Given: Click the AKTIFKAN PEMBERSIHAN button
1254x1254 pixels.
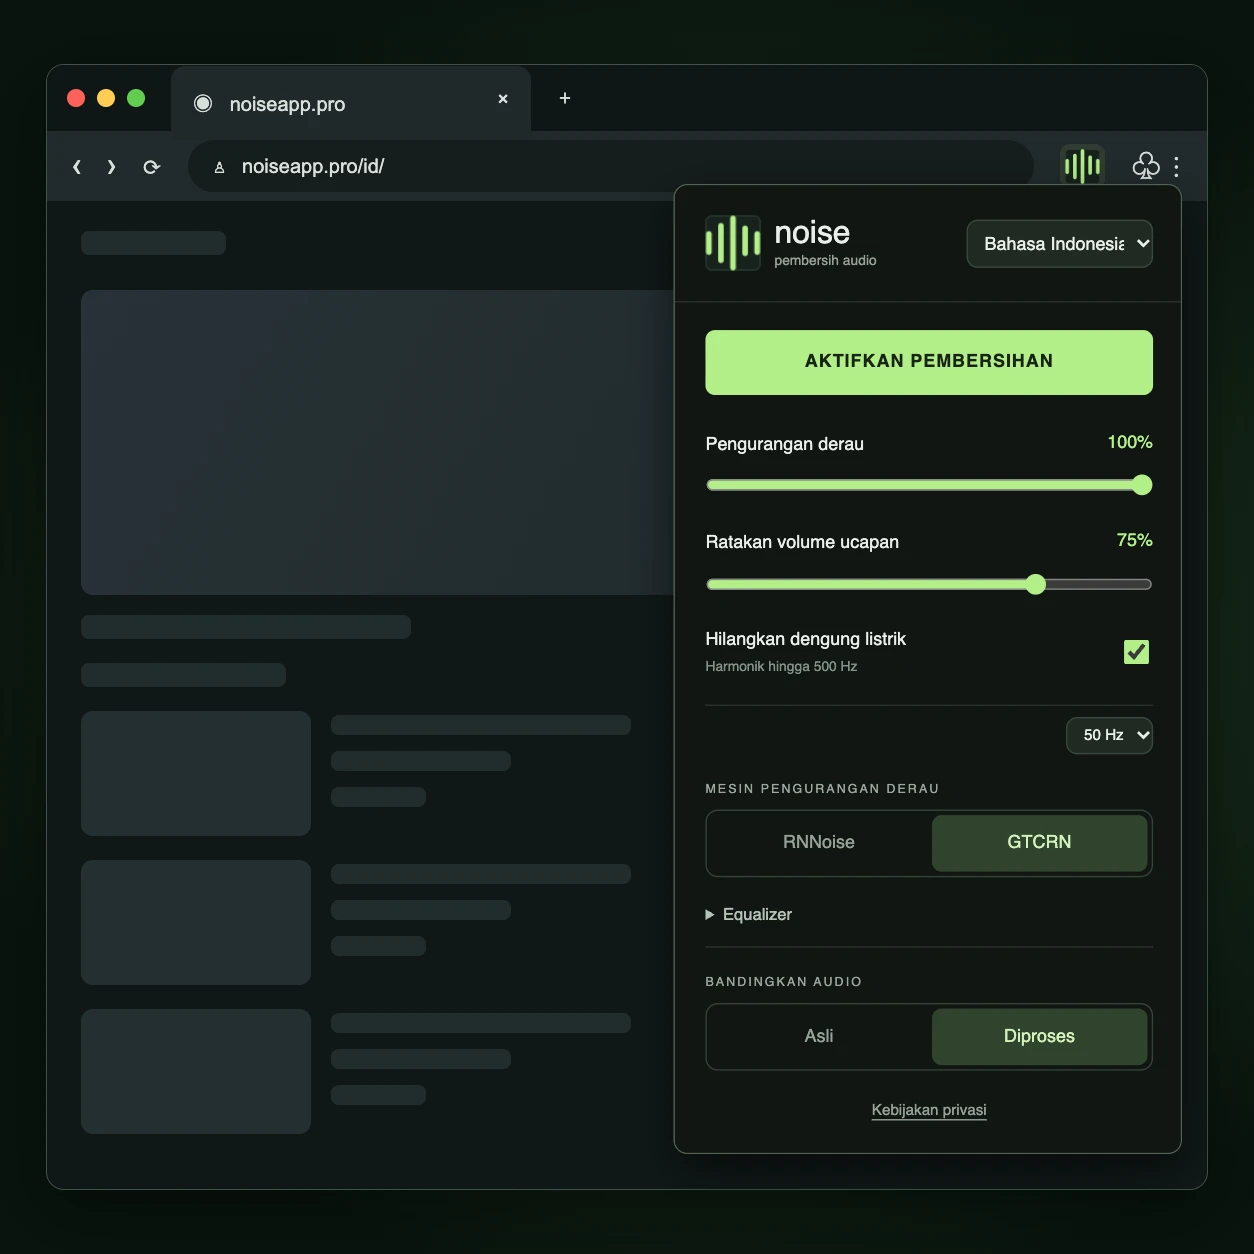Looking at the screenshot, I should click(x=929, y=362).
